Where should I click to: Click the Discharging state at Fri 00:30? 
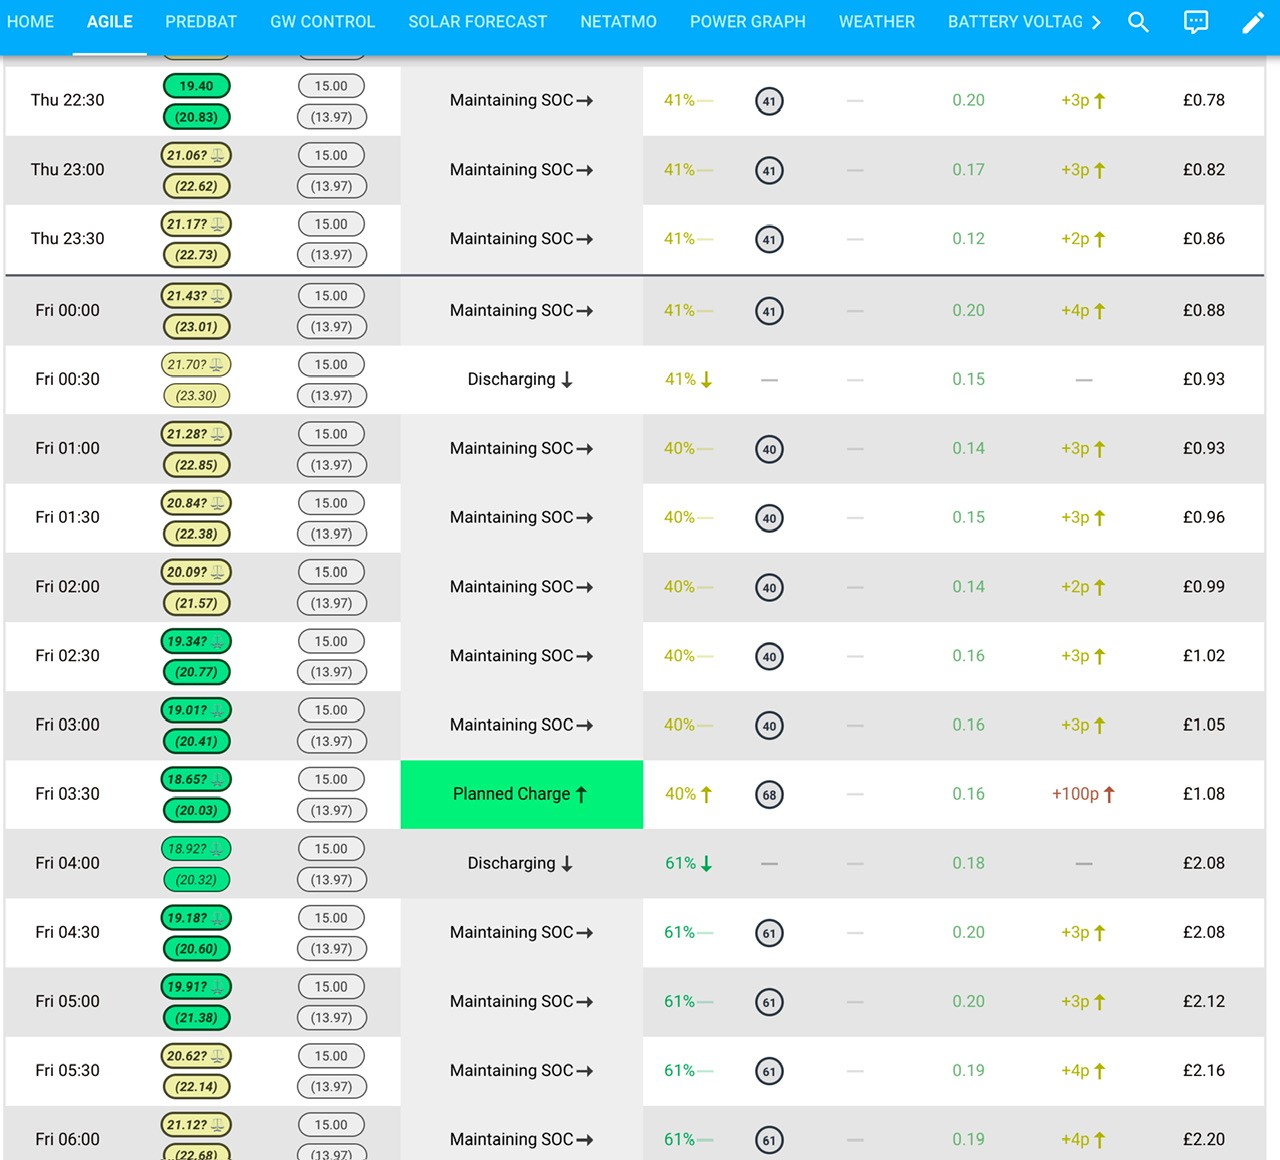click(520, 379)
